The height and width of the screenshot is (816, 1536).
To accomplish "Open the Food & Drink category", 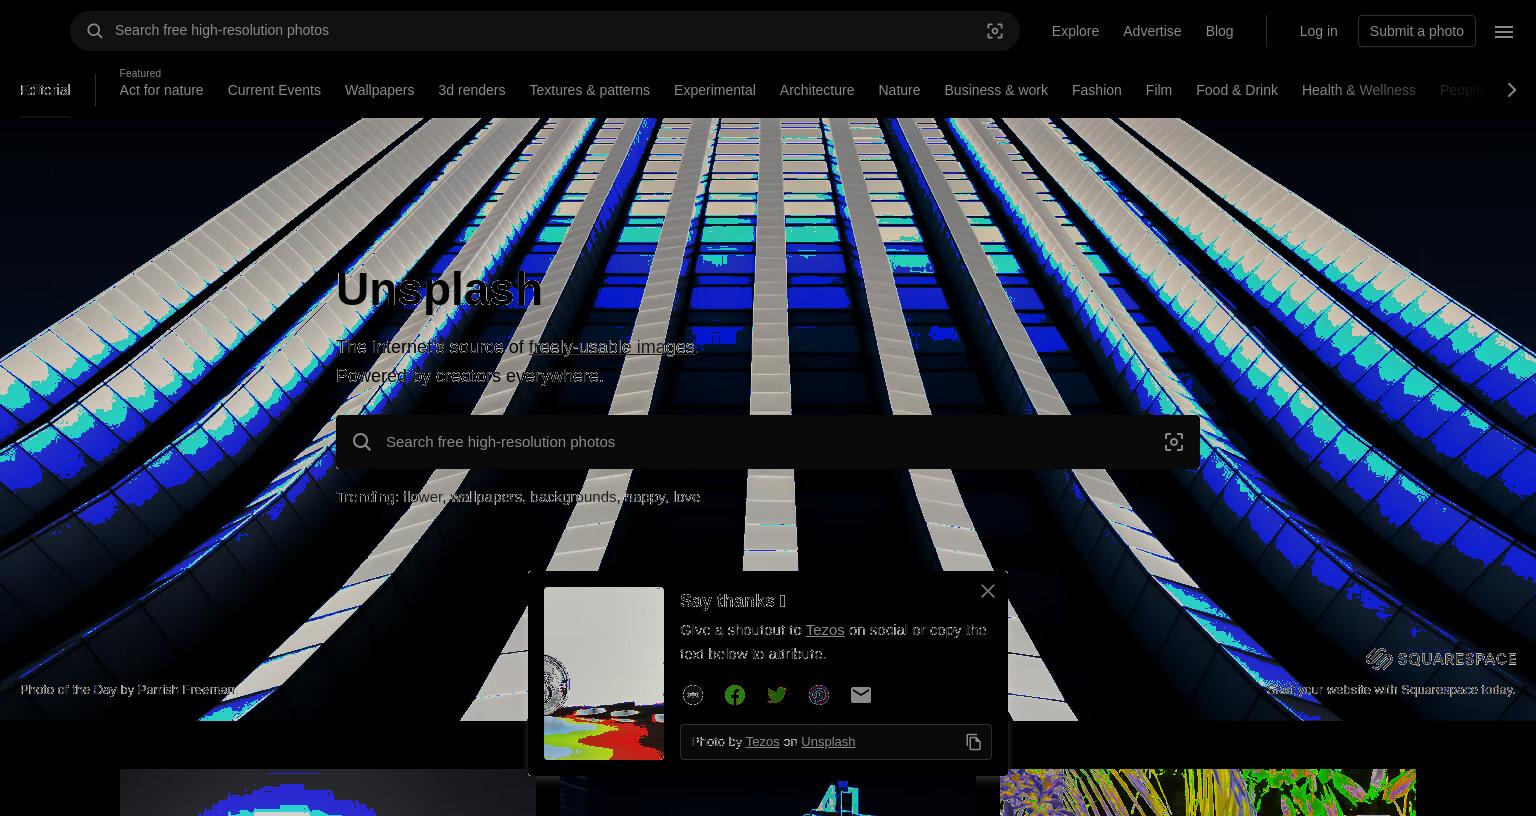I will coord(1237,90).
